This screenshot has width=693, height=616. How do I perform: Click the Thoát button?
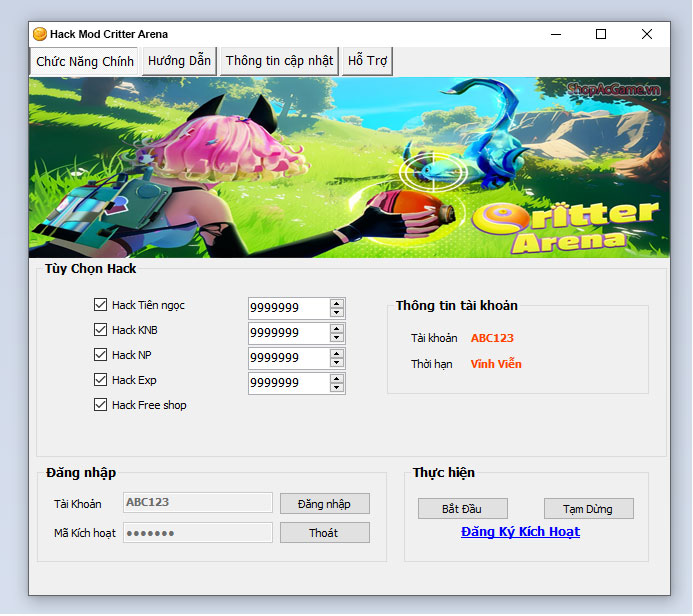(x=325, y=533)
